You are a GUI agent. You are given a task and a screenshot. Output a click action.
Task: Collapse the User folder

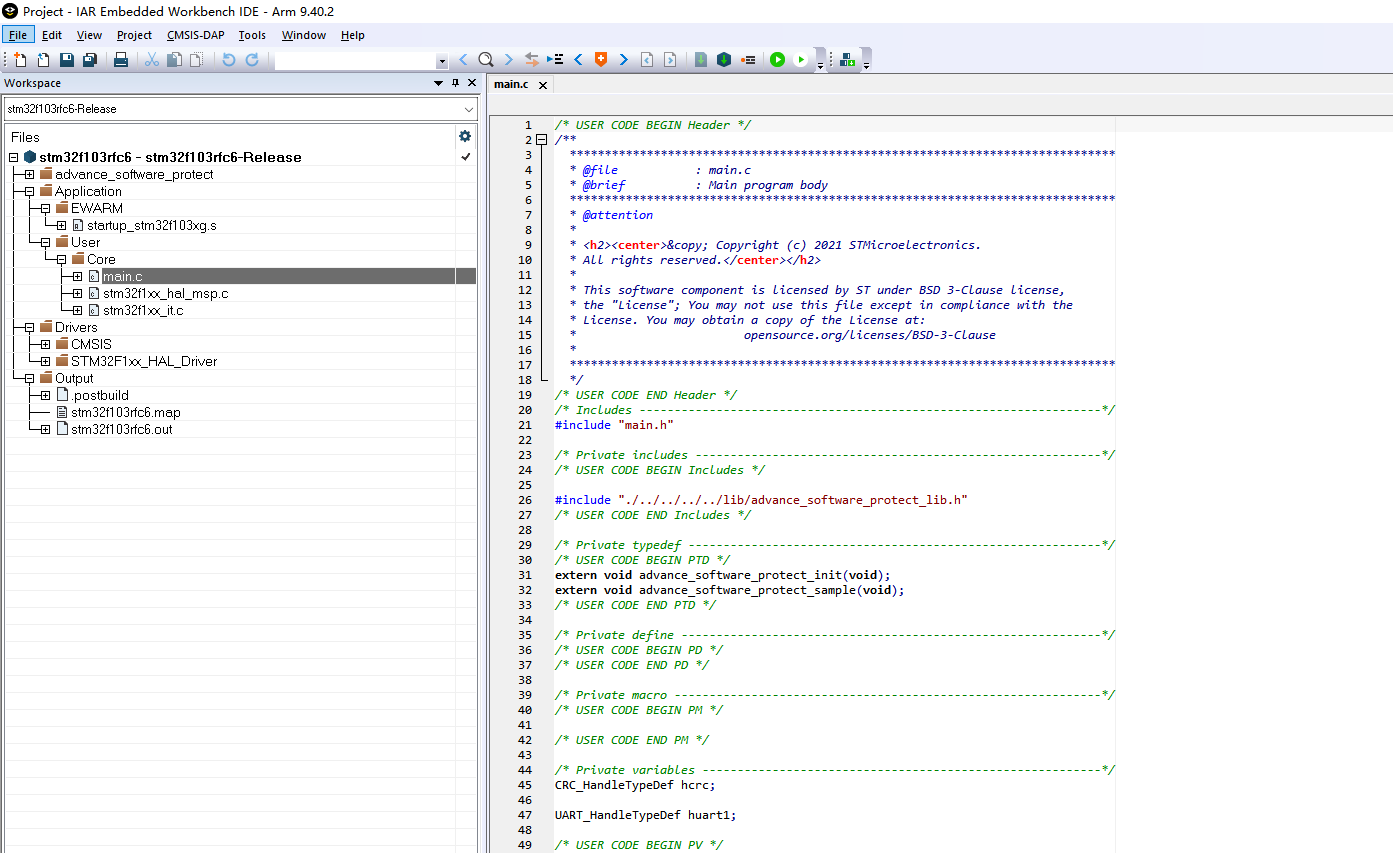(45, 242)
